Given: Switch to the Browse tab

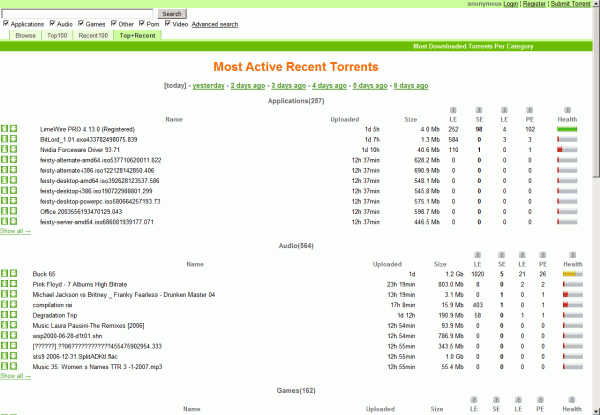Looking at the screenshot, I should [x=25, y=36].
